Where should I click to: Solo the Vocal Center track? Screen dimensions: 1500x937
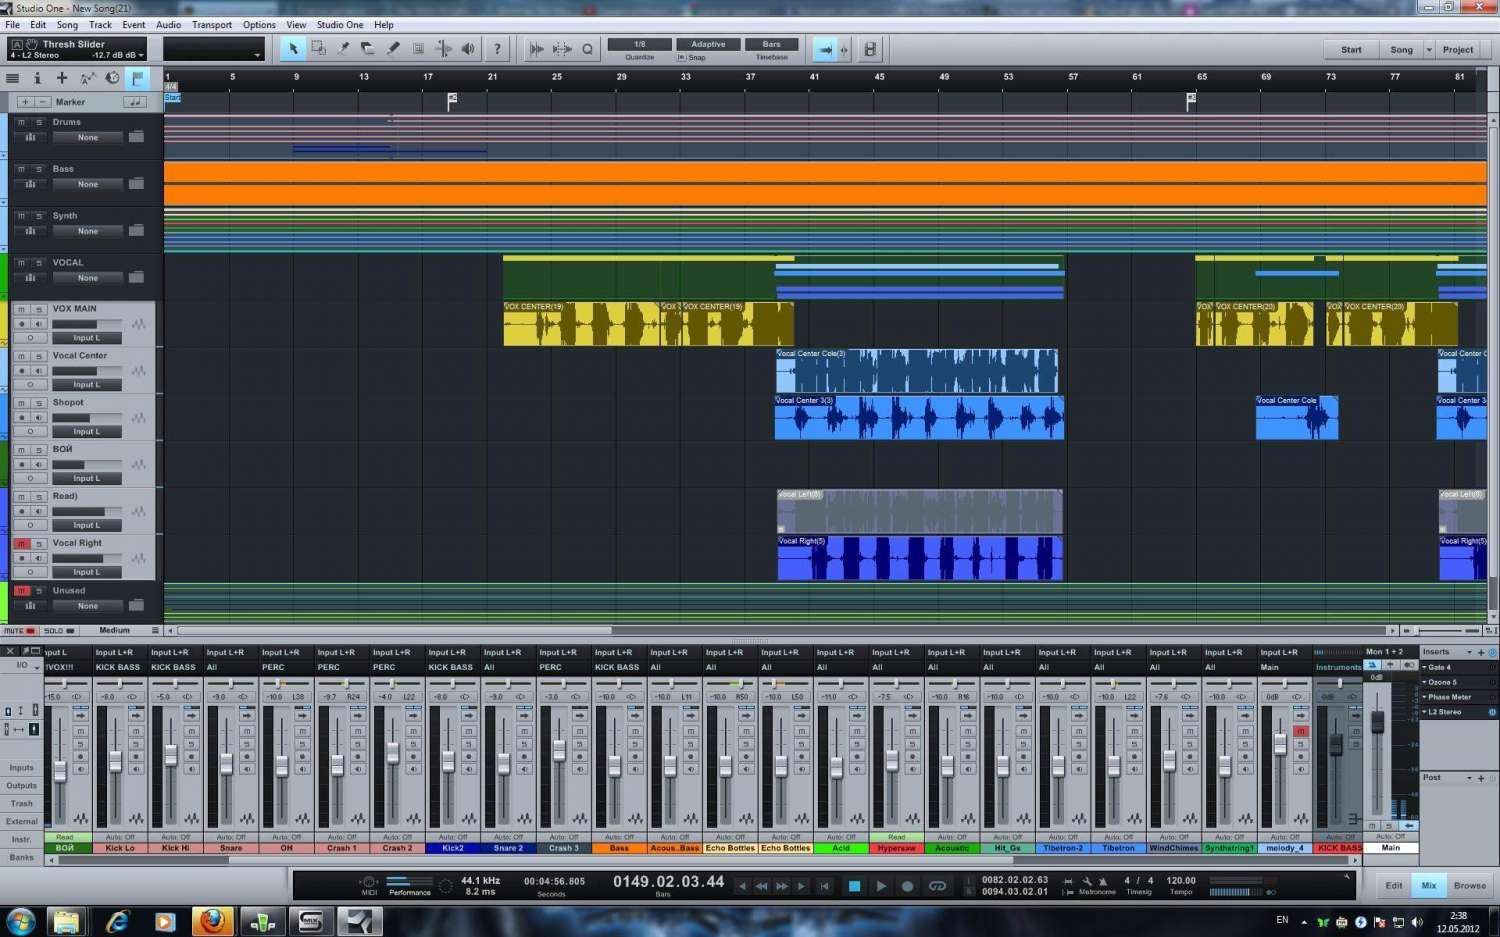tap(39, 357)
